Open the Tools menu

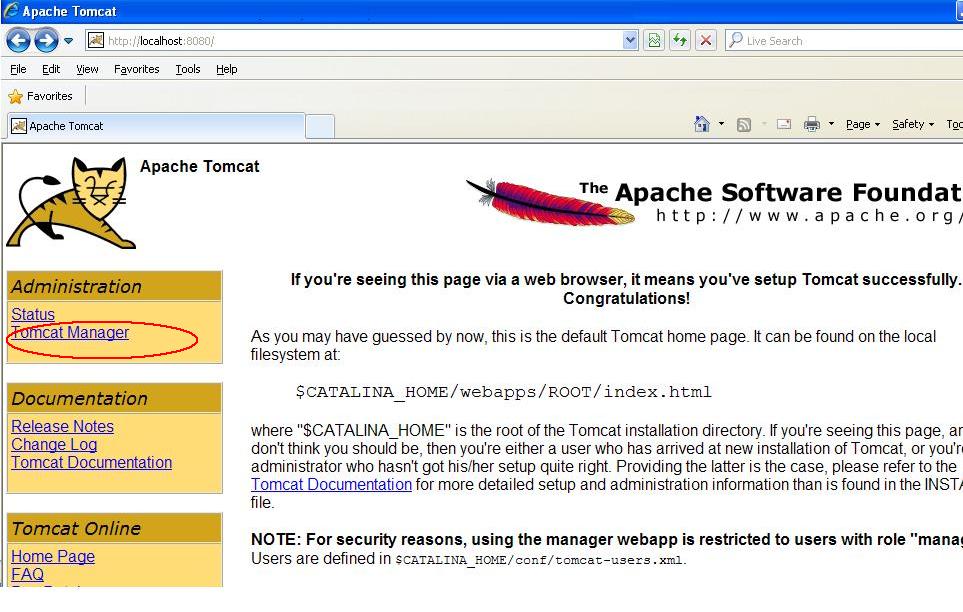pyautogui.click(x=188, y=69)
